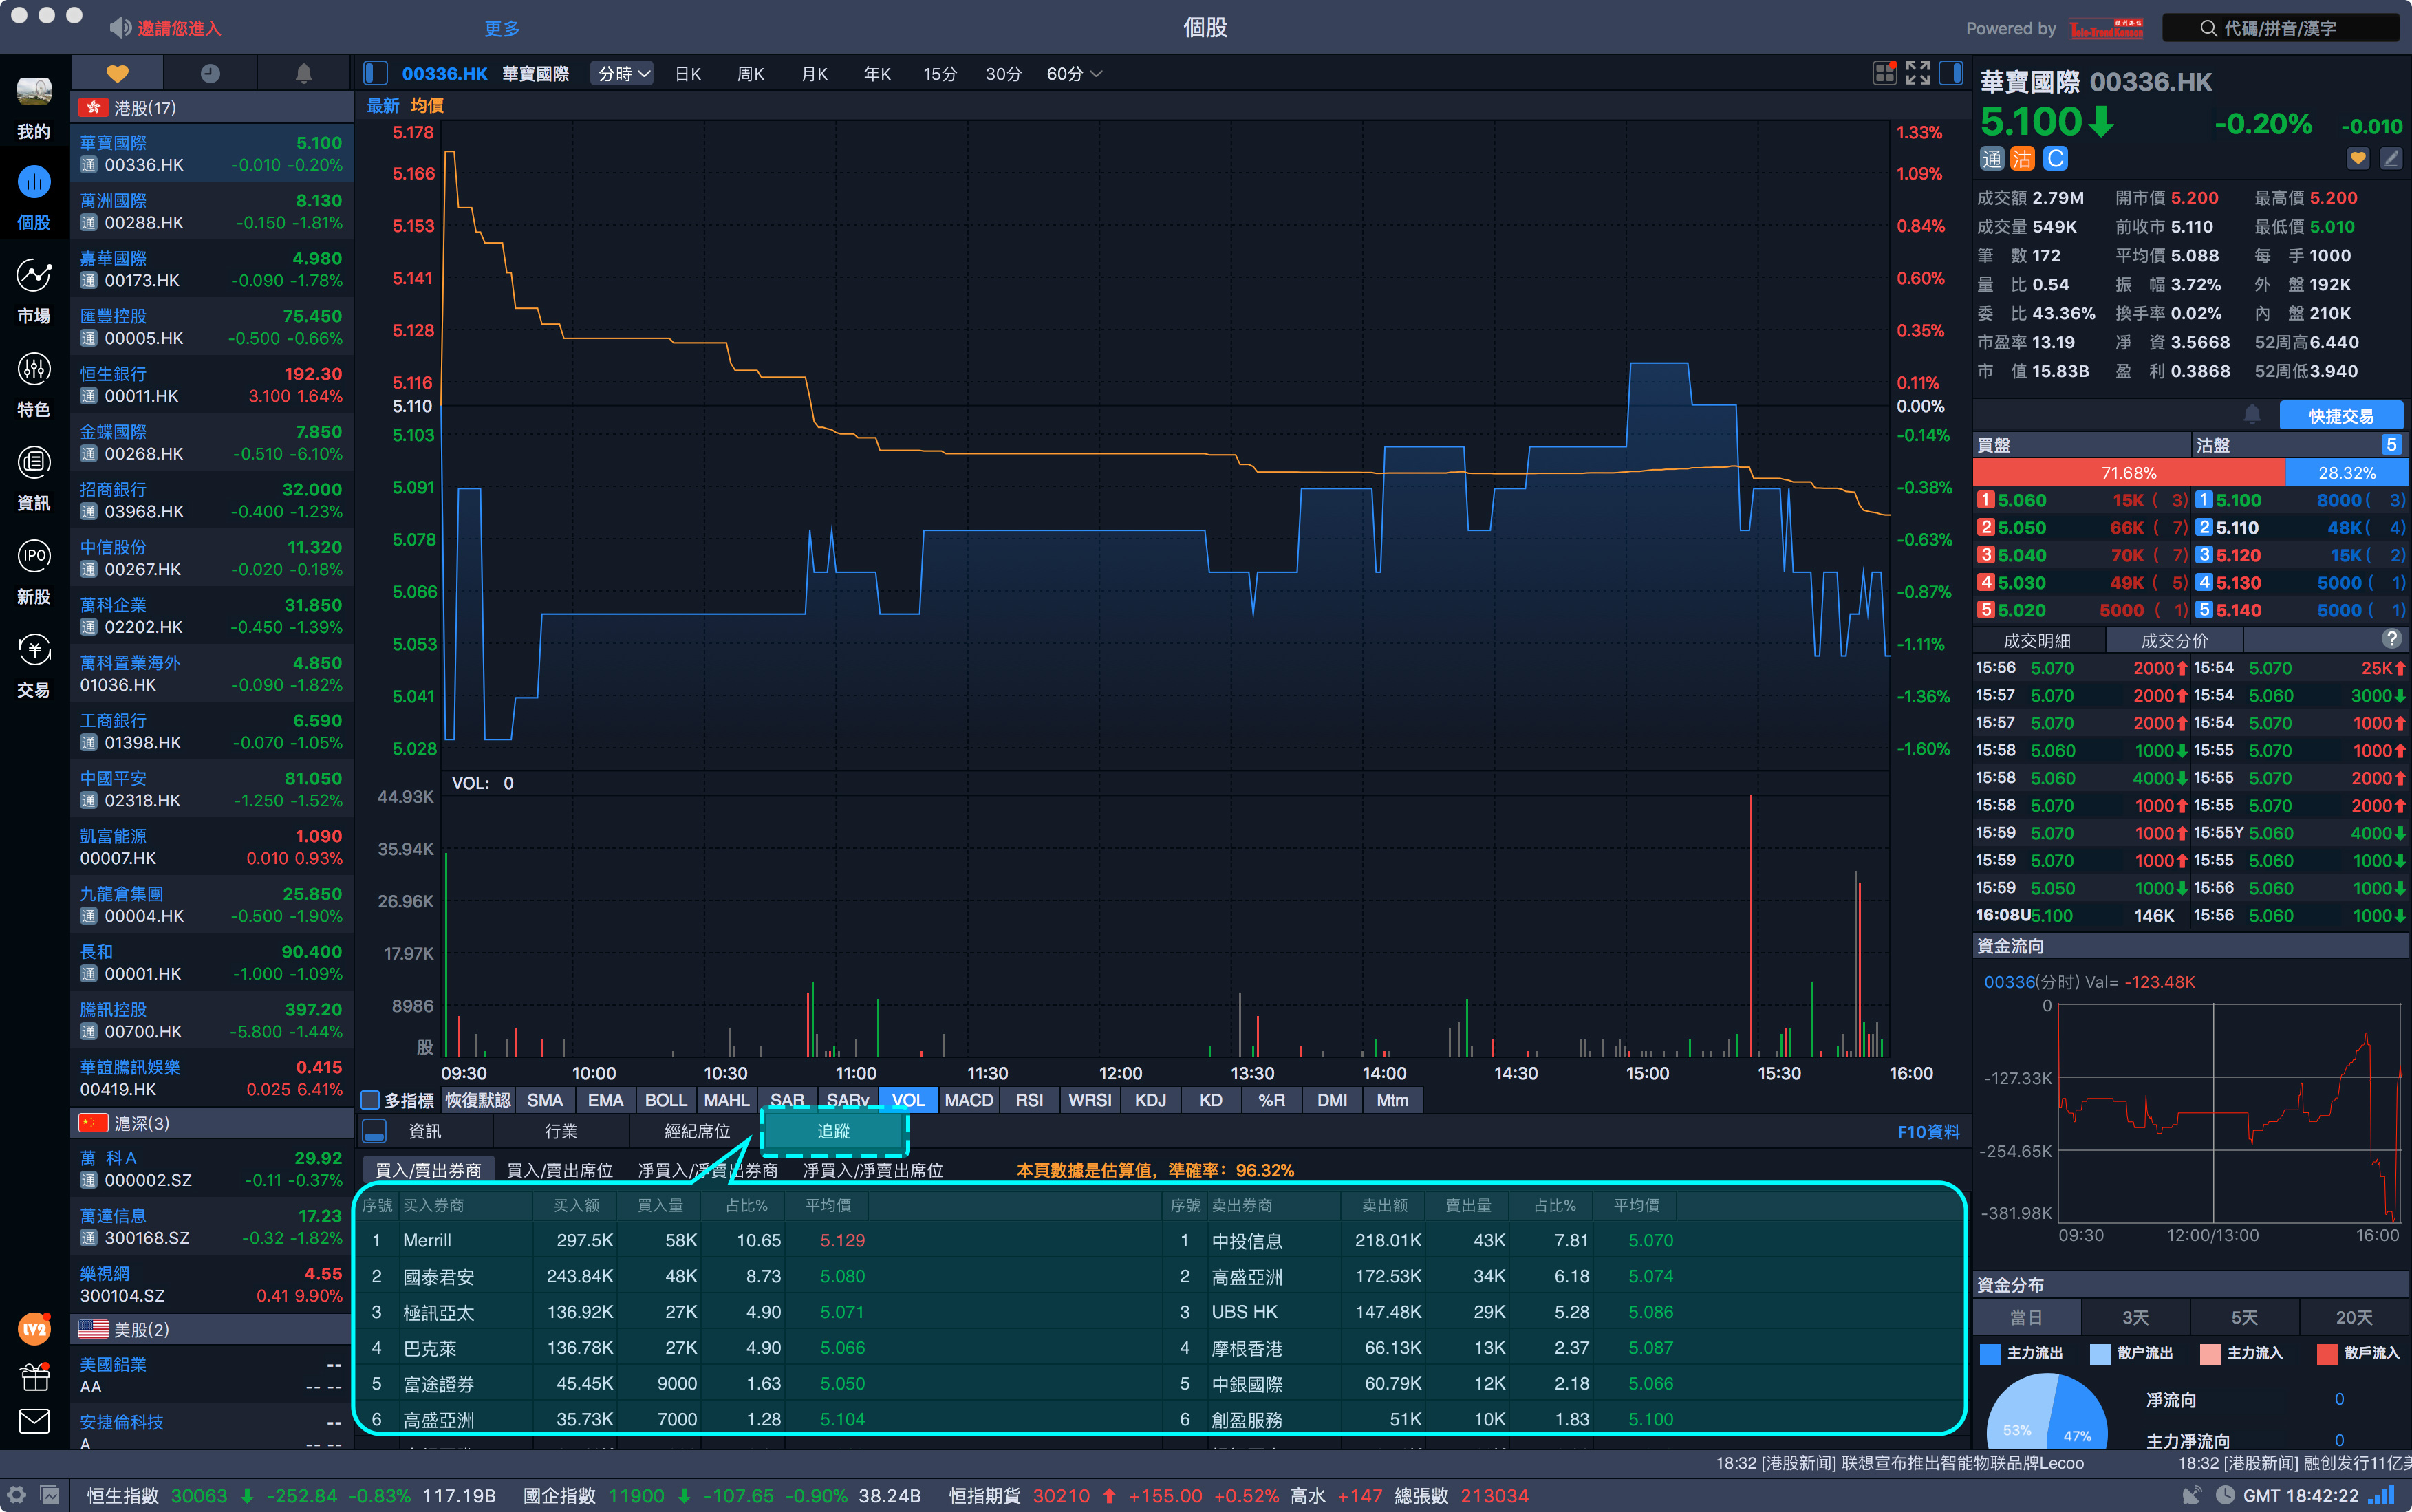This screenshot has height=1512, width=2412.
Task: Toggle the VOL indicator
Action: pos(908,1100)
